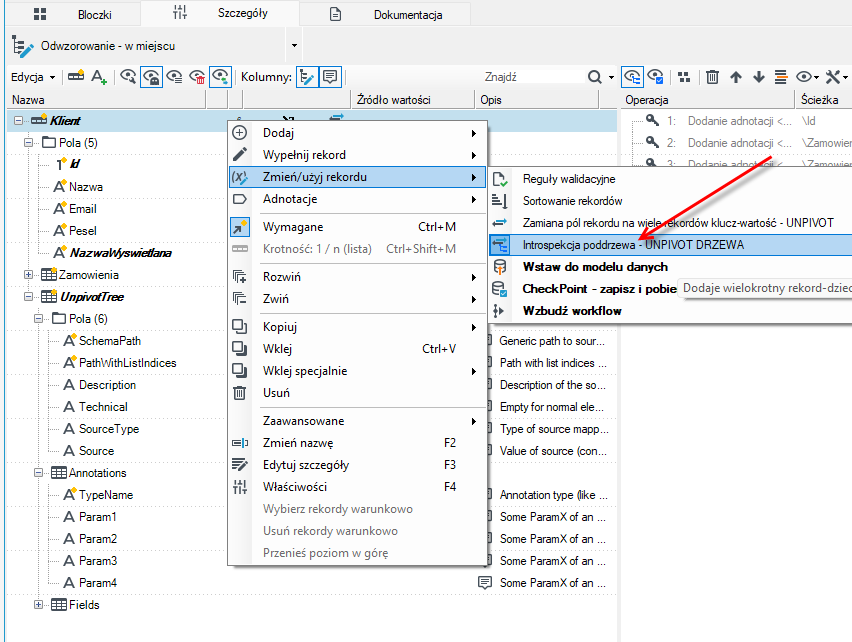This screenshot has width=852, height=642.
Task: Toggle the tree edit column button
Action: point(306,77)
